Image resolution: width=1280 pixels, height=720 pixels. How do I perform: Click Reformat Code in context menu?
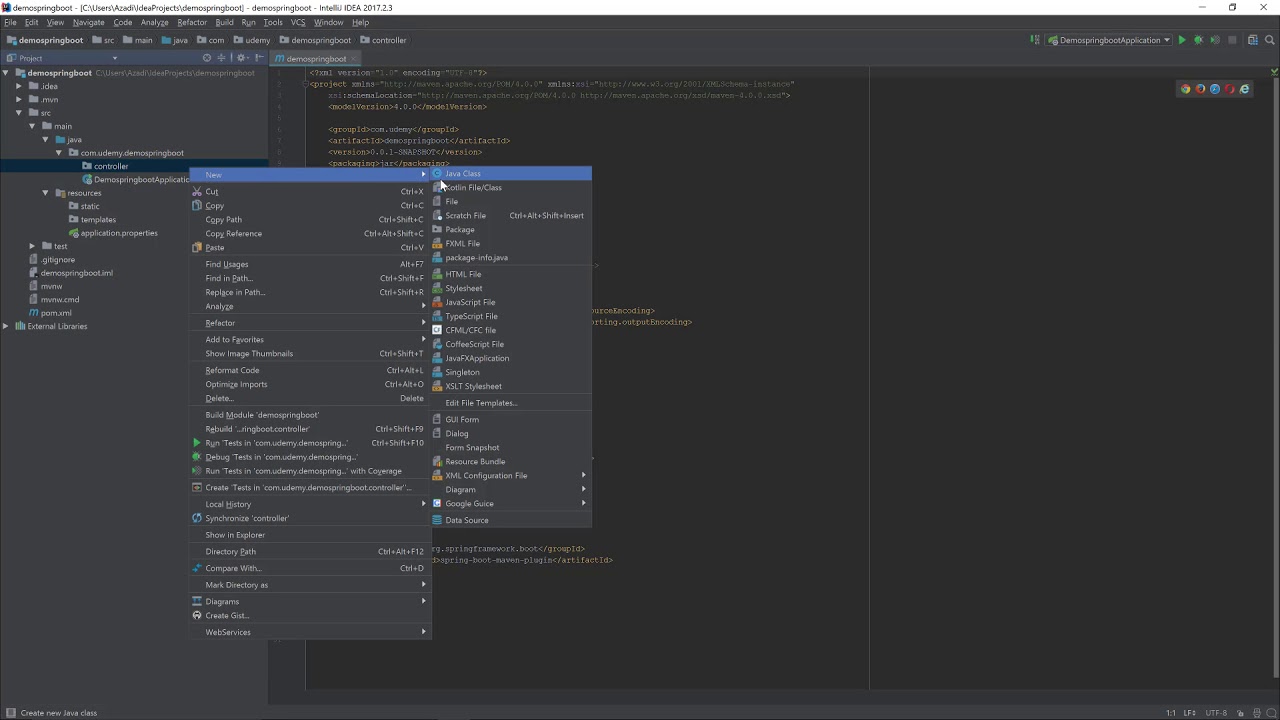[310, 370]
